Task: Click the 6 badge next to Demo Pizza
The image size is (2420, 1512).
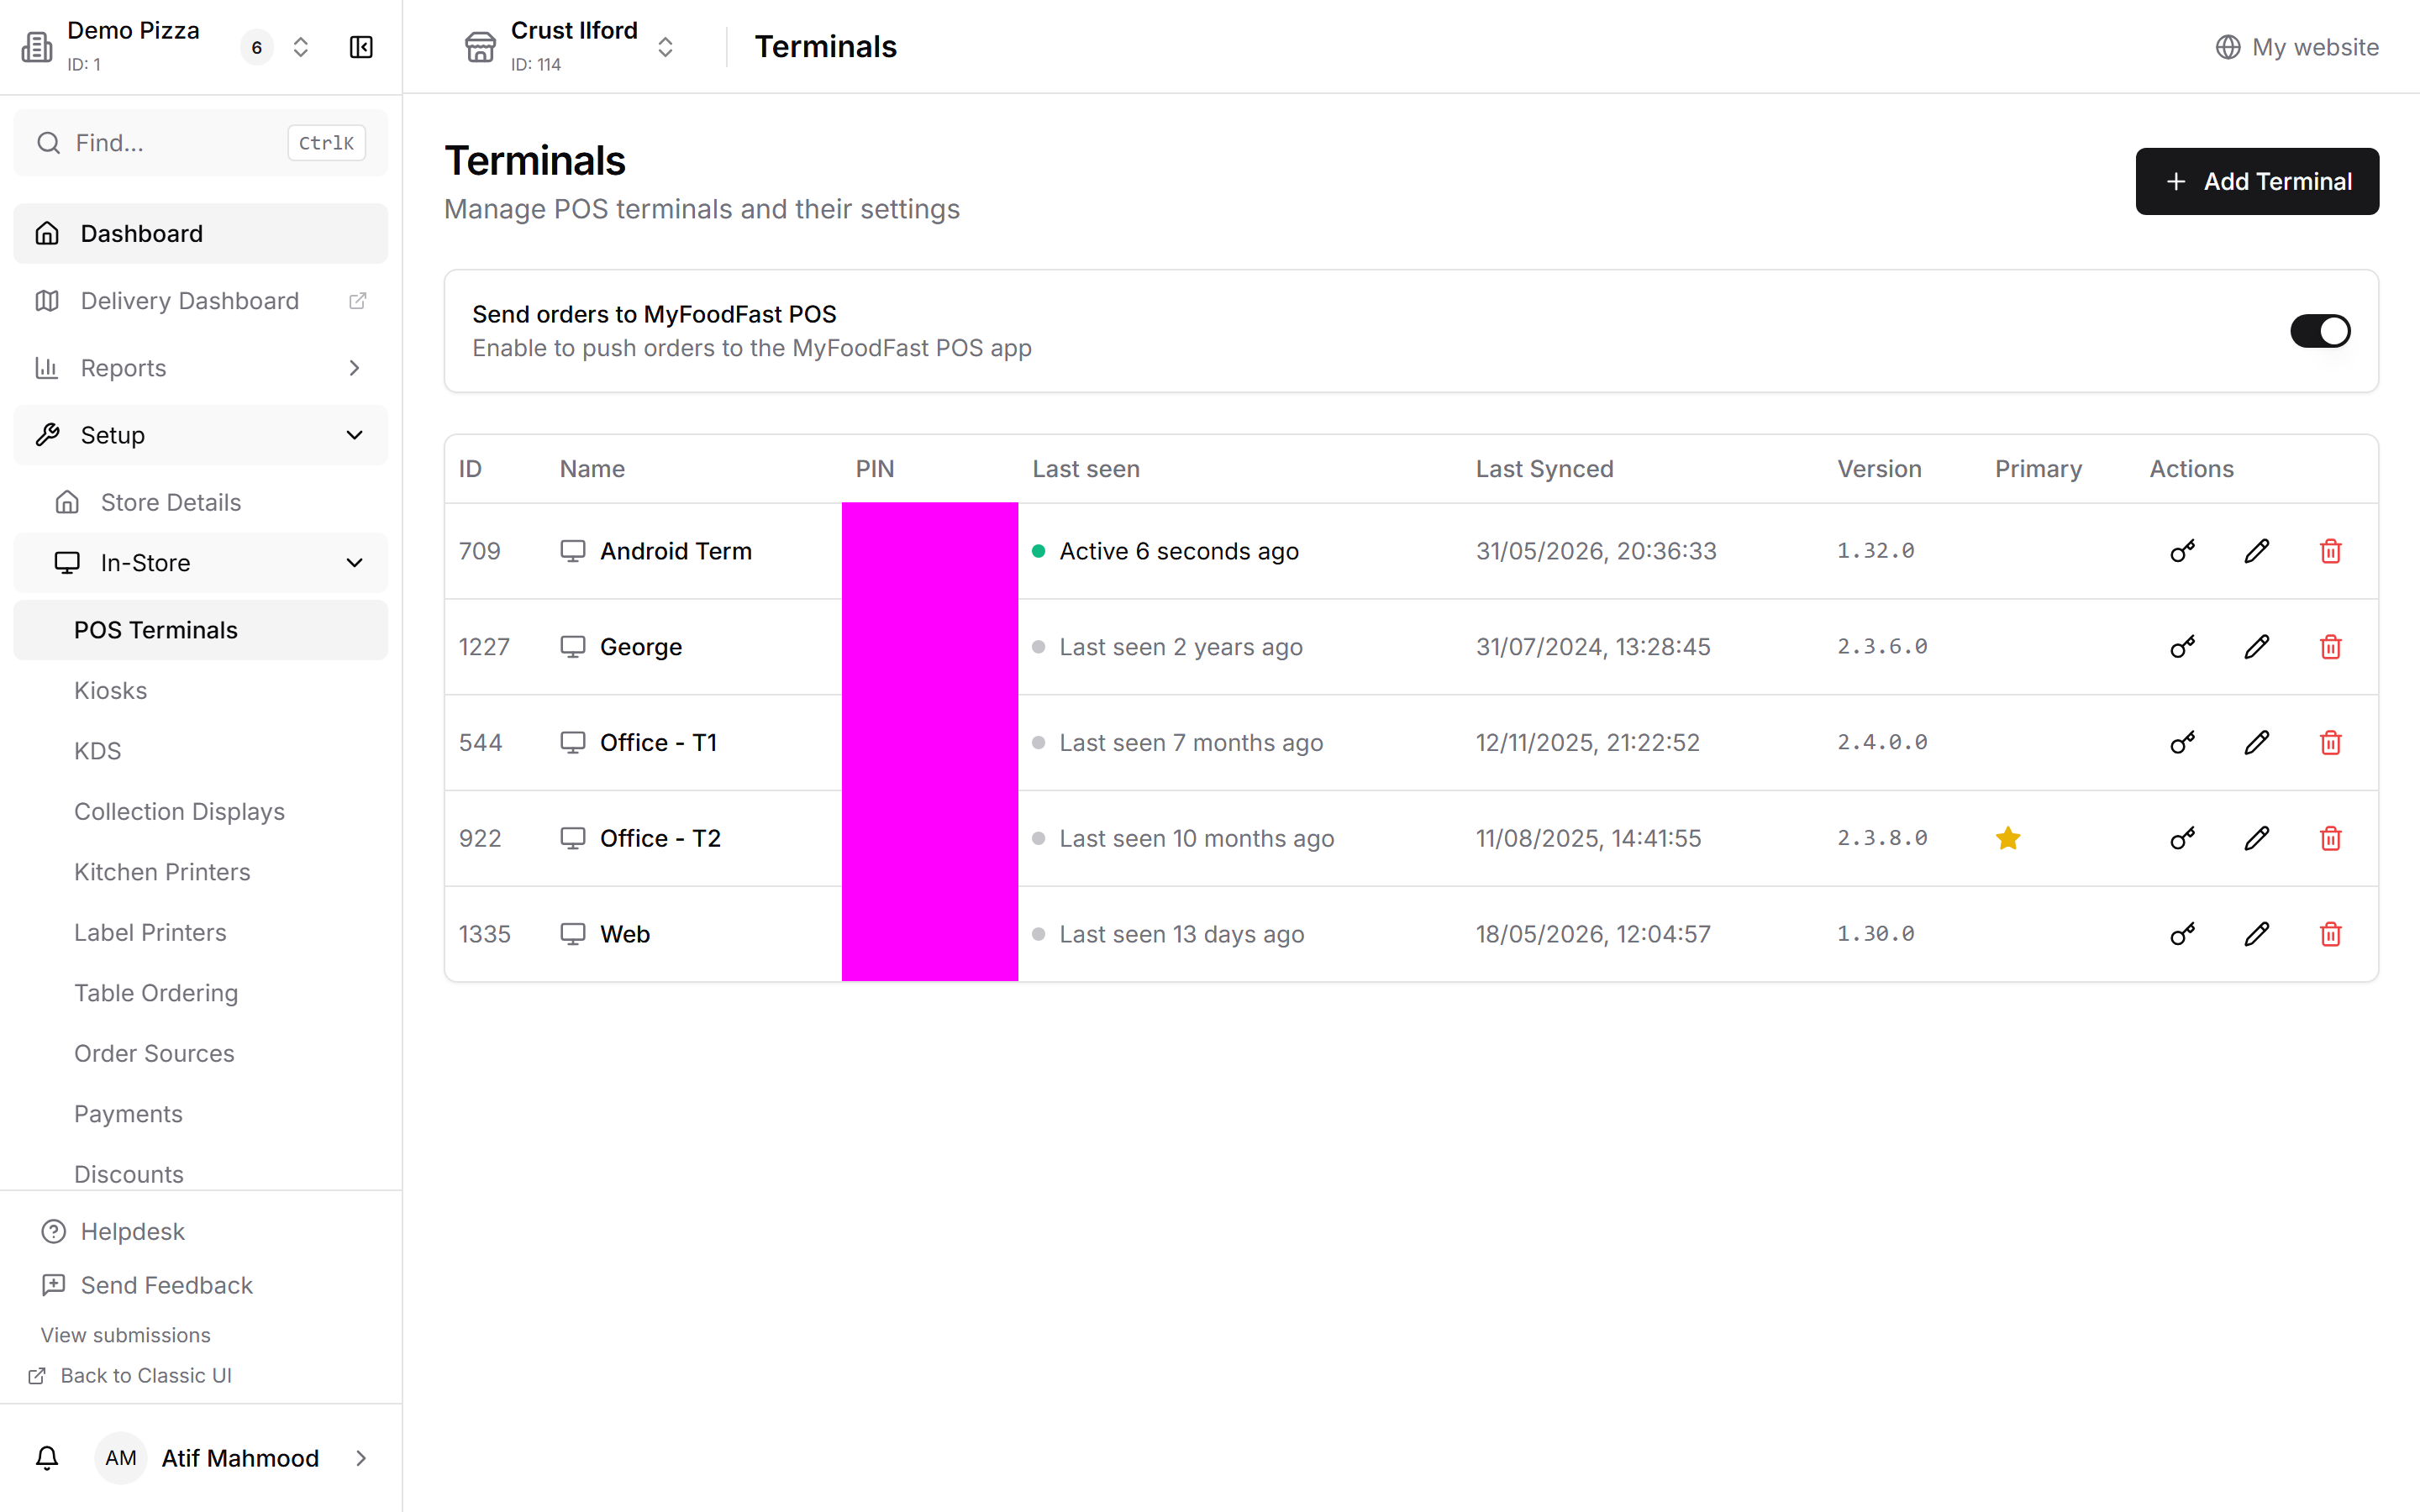Action: (256, 47)
